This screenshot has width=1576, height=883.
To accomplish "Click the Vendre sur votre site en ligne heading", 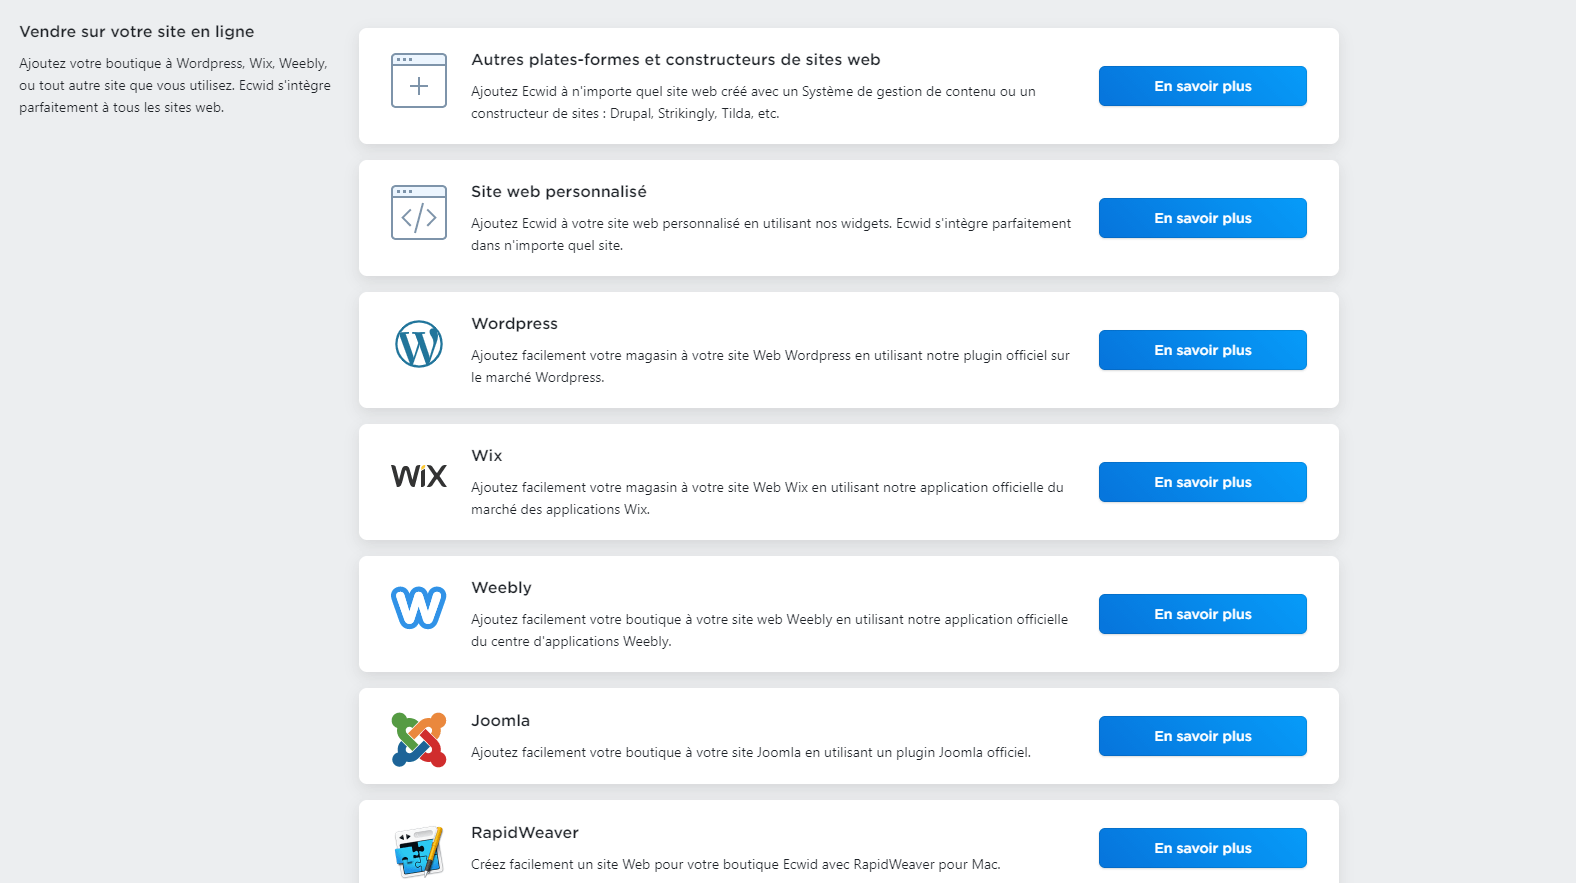I will [137, 32].
